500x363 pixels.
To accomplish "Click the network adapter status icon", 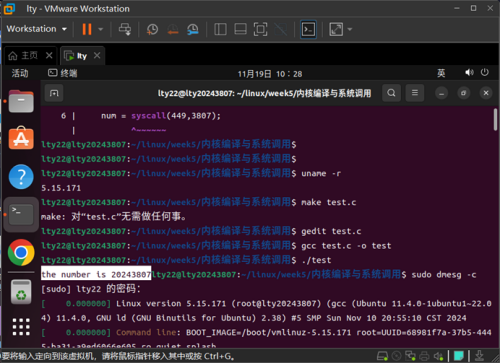I will (x=410, y=356).
